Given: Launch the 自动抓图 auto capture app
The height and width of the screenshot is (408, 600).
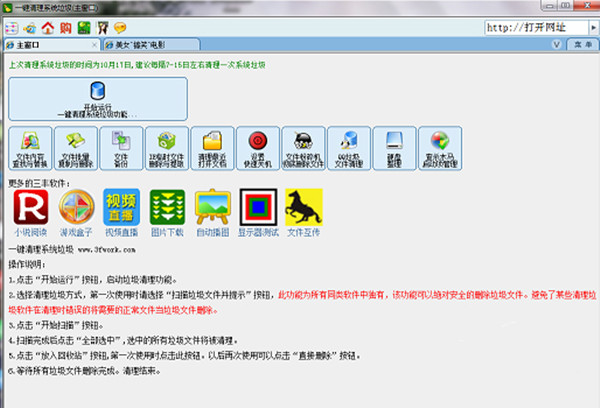Looking at the screenshot, I should tap(213, 213).
